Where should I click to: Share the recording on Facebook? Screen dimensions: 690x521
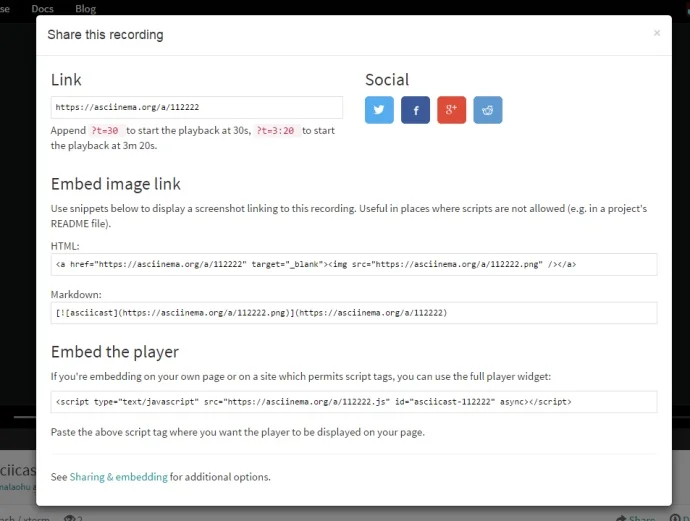coord(415,110)
